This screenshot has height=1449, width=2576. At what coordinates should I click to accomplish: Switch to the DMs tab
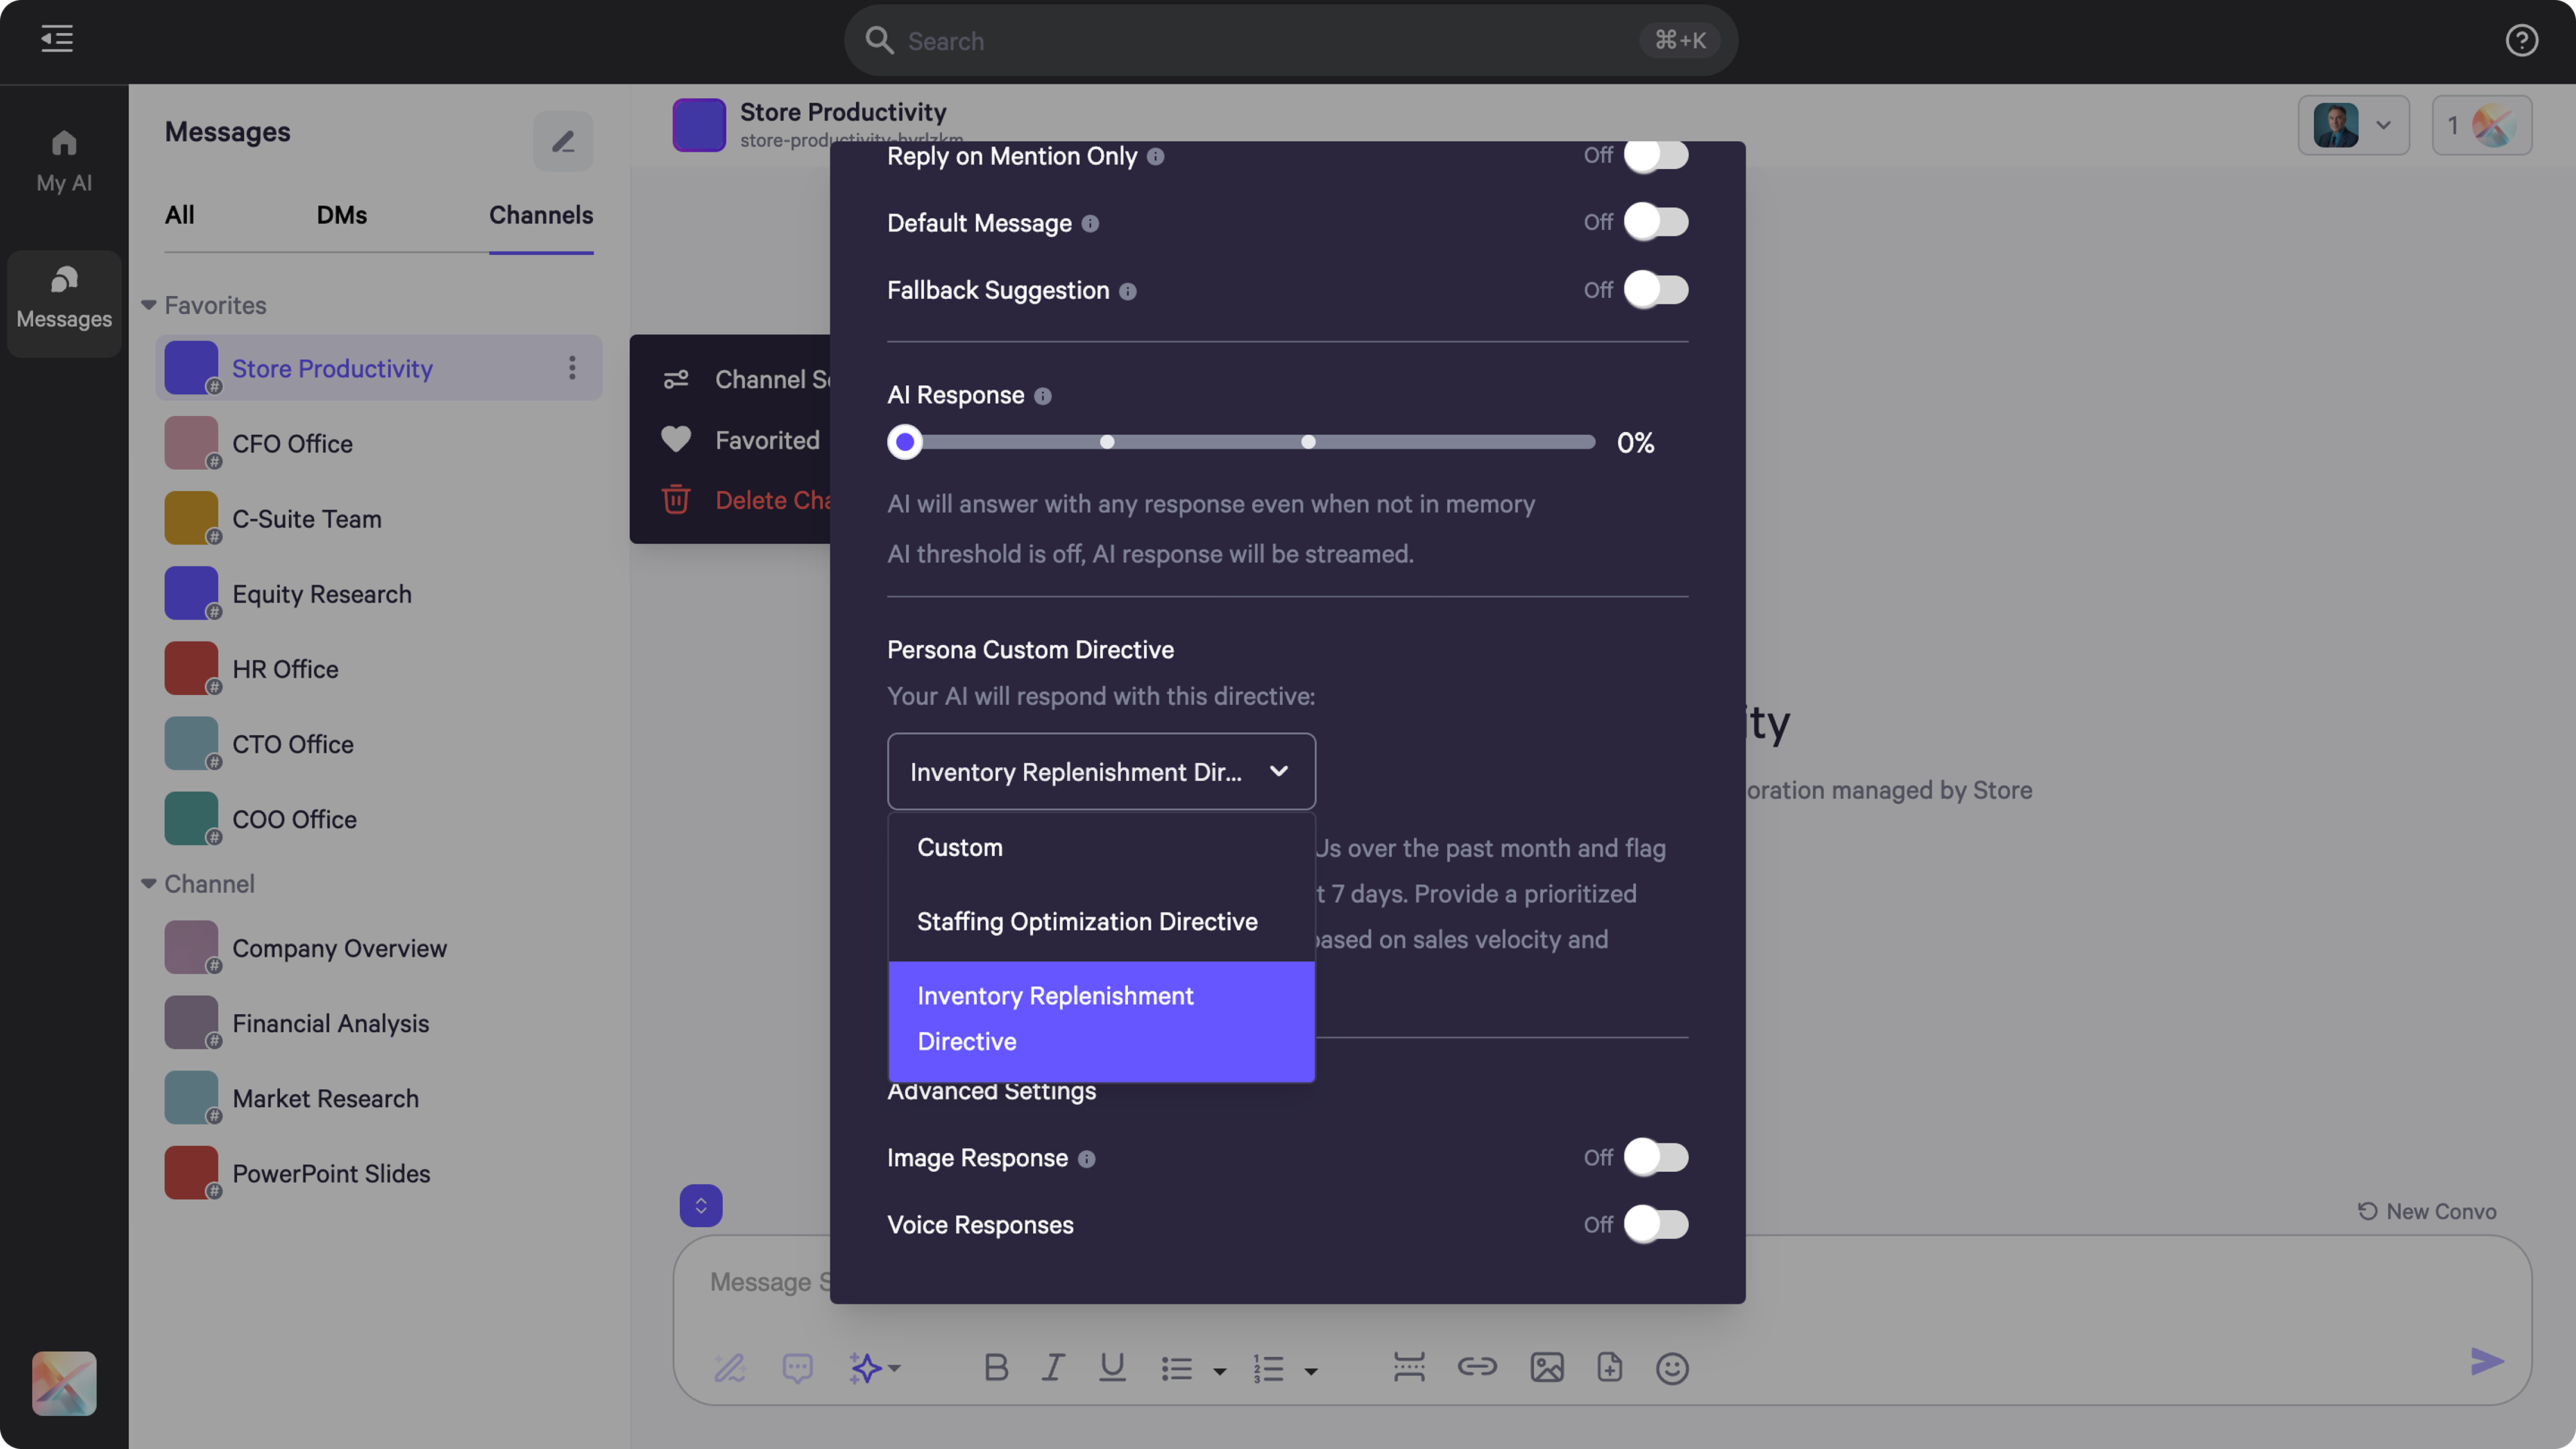342,215
